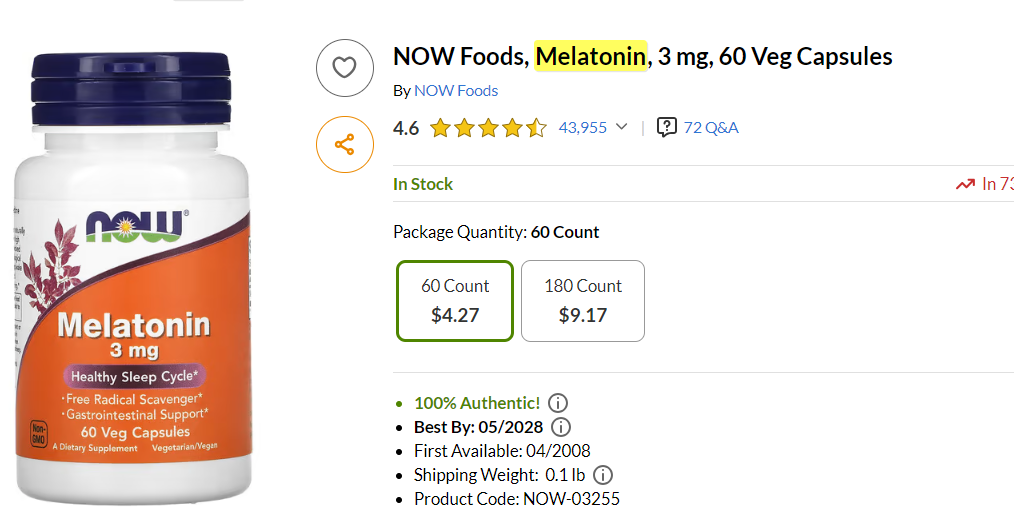Select the 60 Count package option
Viewport: 1014px width, 516px height.
point(455,301)
